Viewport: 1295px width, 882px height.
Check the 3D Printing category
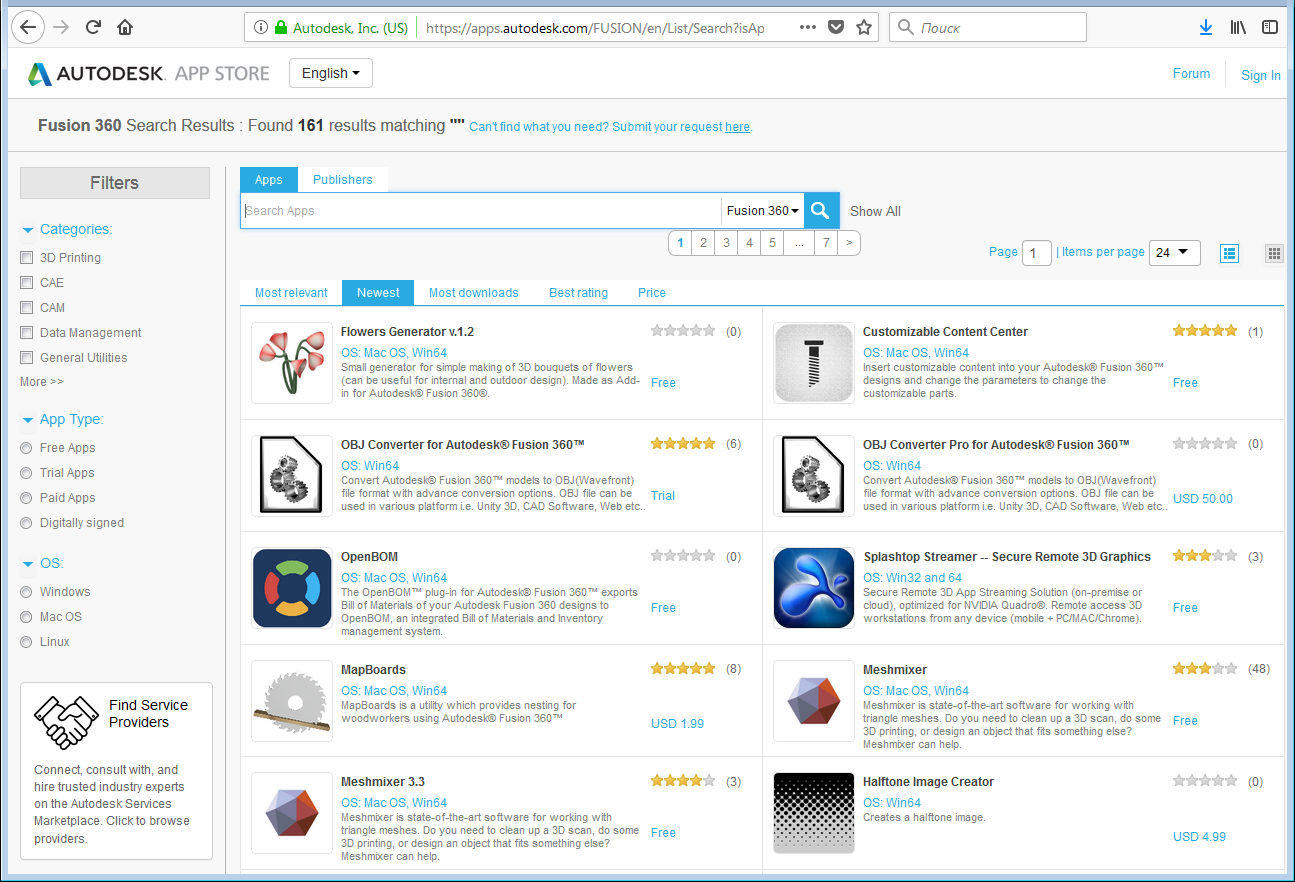27,257
